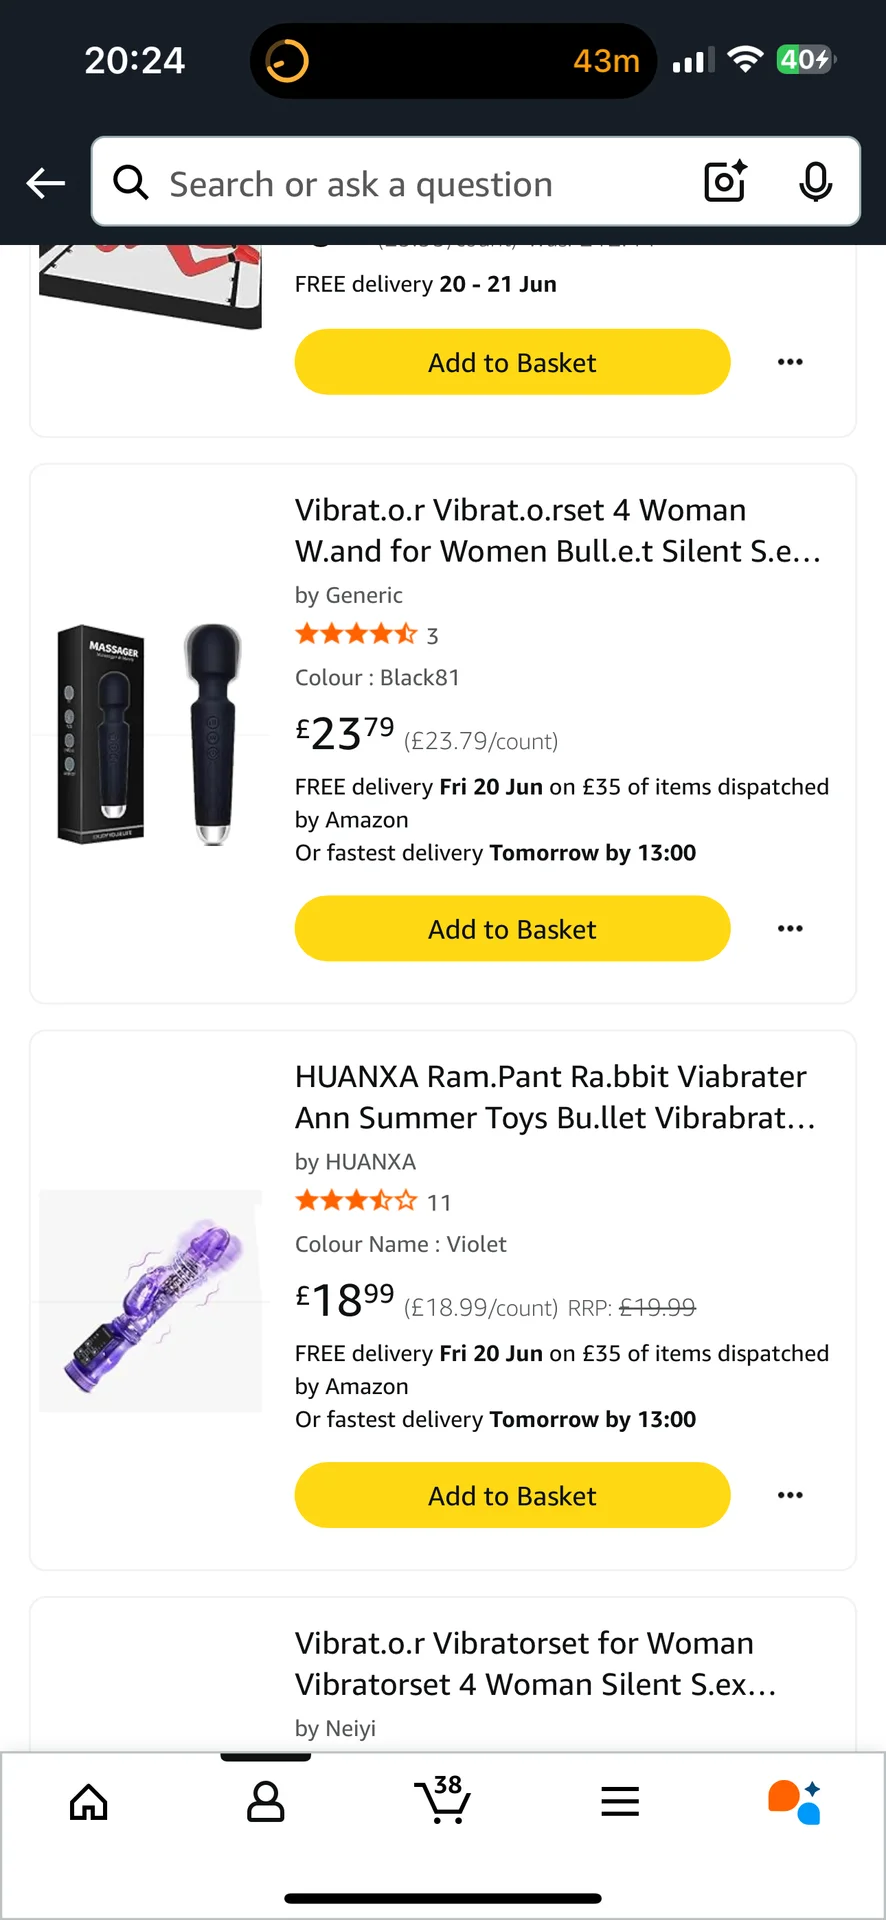Go to Home tab in bottom bar

pos(89,1802)
